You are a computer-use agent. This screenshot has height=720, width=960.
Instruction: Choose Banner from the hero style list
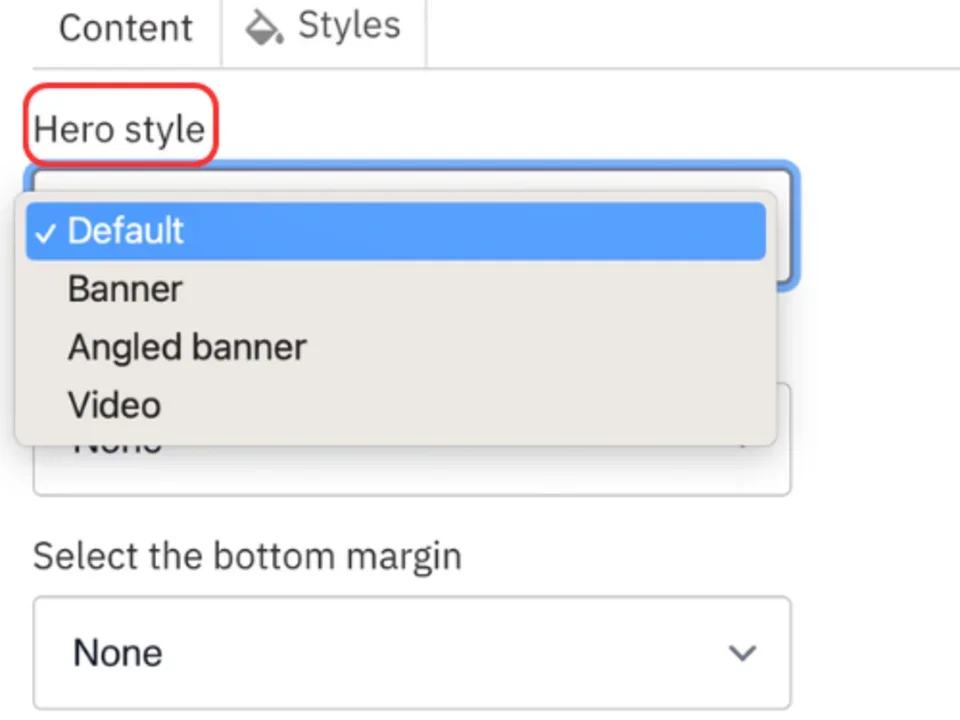point(124,289)
